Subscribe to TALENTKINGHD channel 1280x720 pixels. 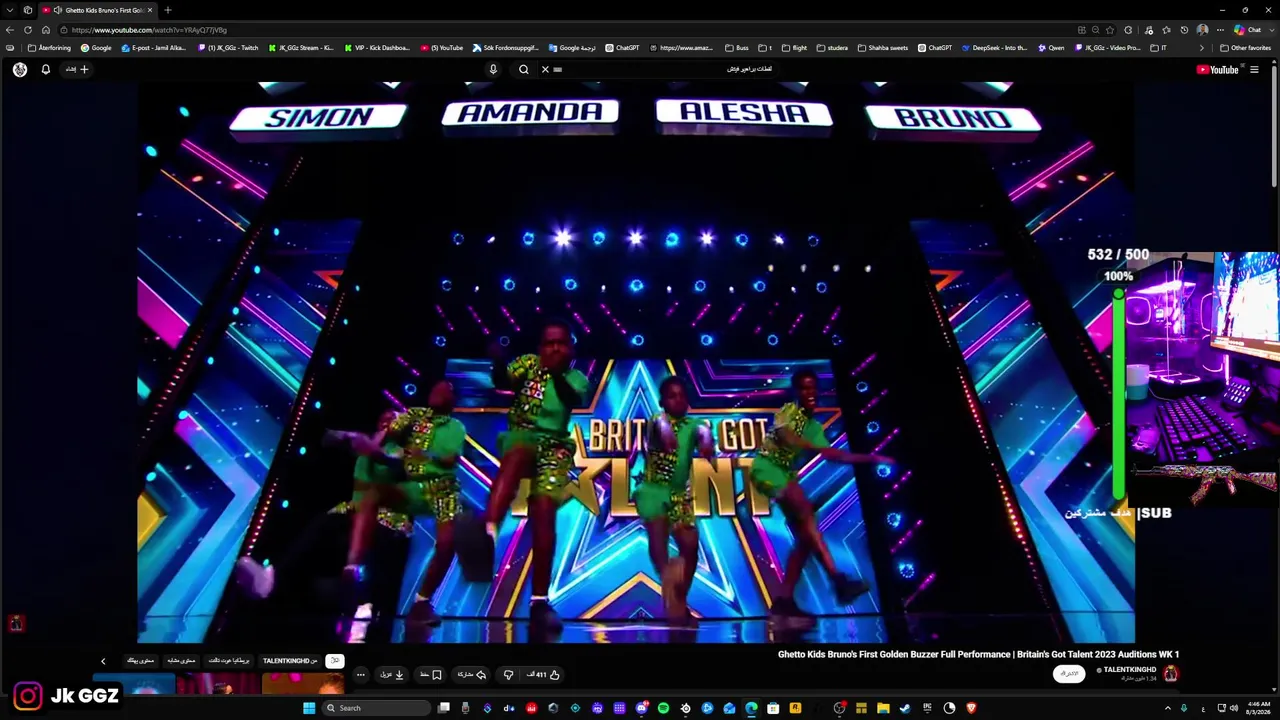[x=1069, y=673]
